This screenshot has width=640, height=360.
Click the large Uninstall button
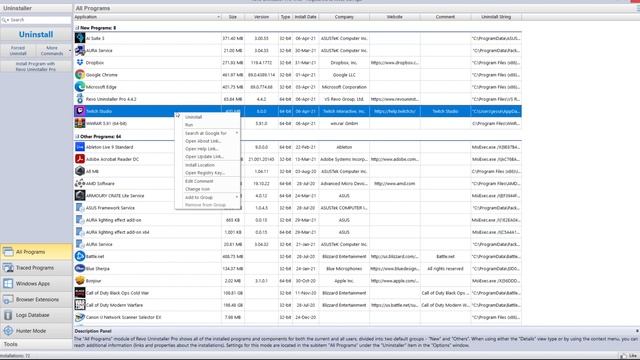[36, 34]
